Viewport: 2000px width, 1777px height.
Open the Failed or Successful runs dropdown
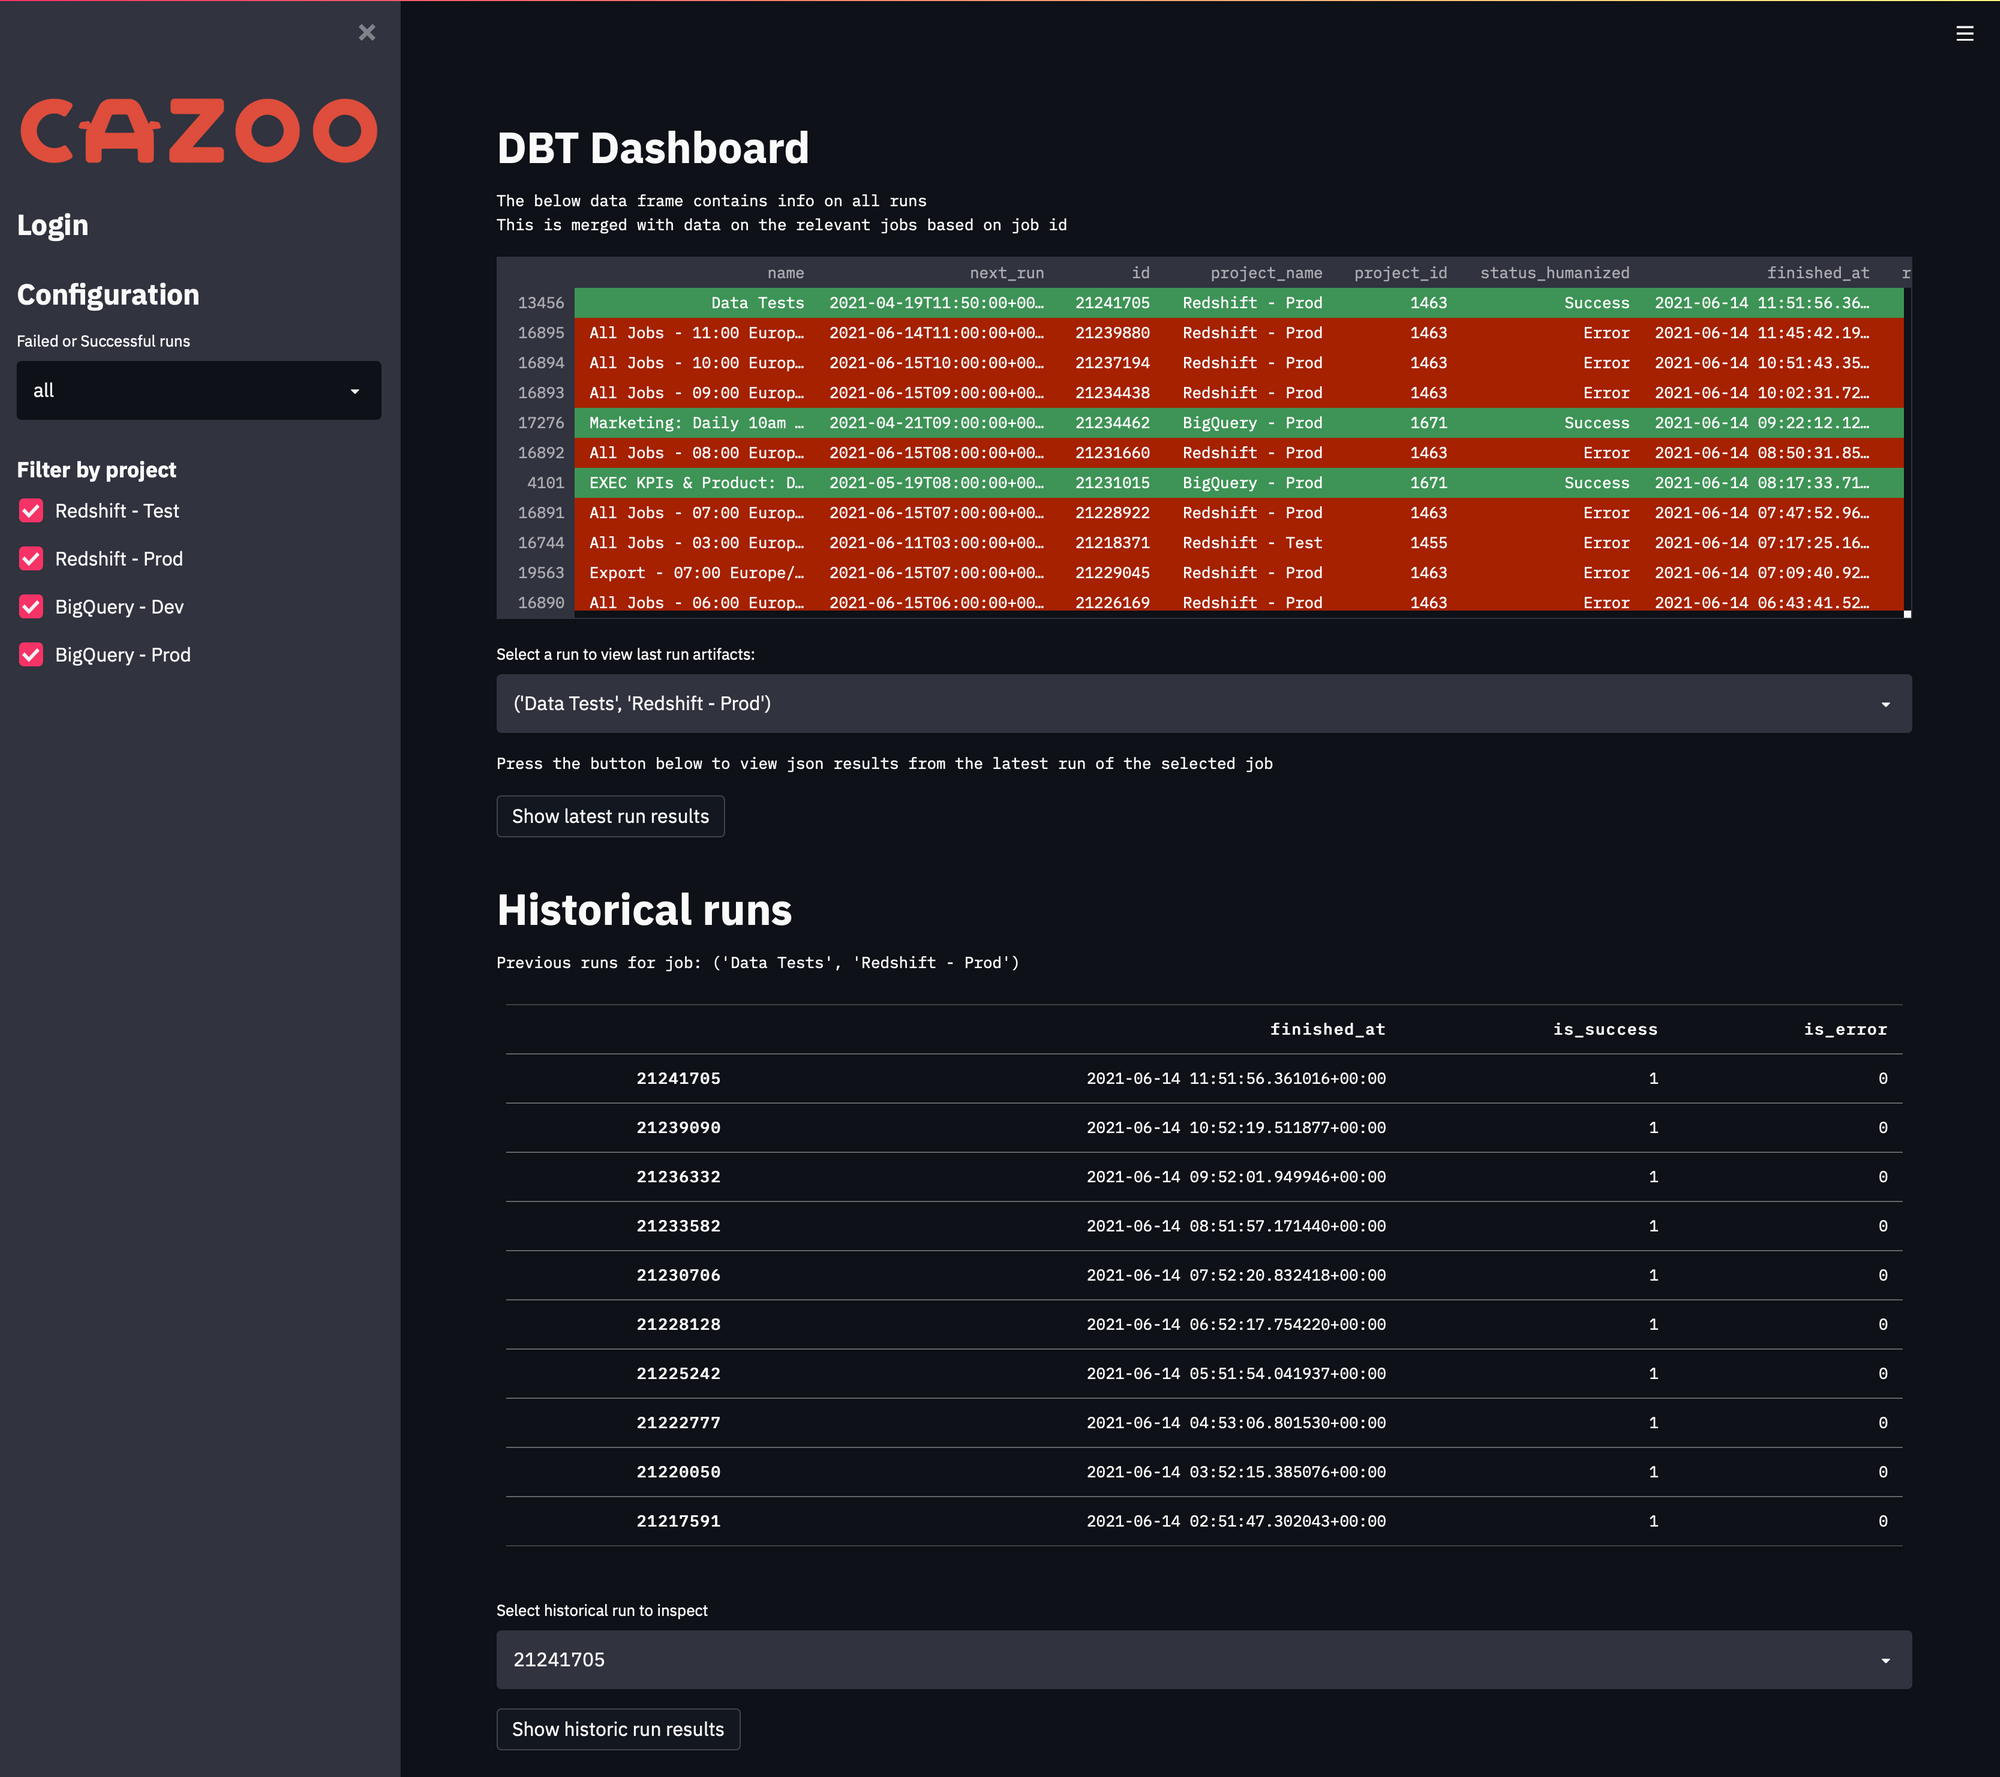coord(198,390)
